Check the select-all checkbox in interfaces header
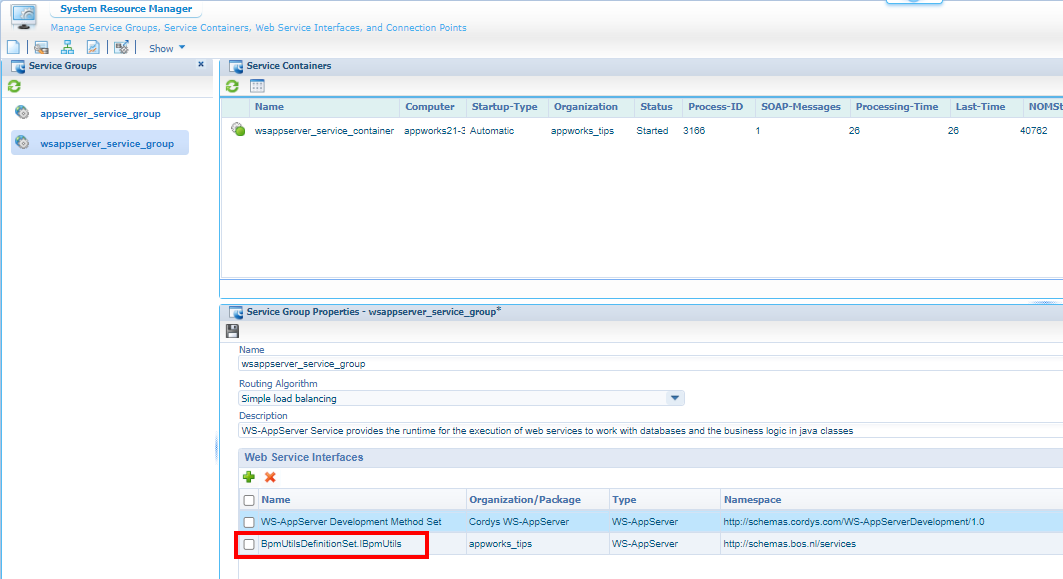 pos(249,500)
